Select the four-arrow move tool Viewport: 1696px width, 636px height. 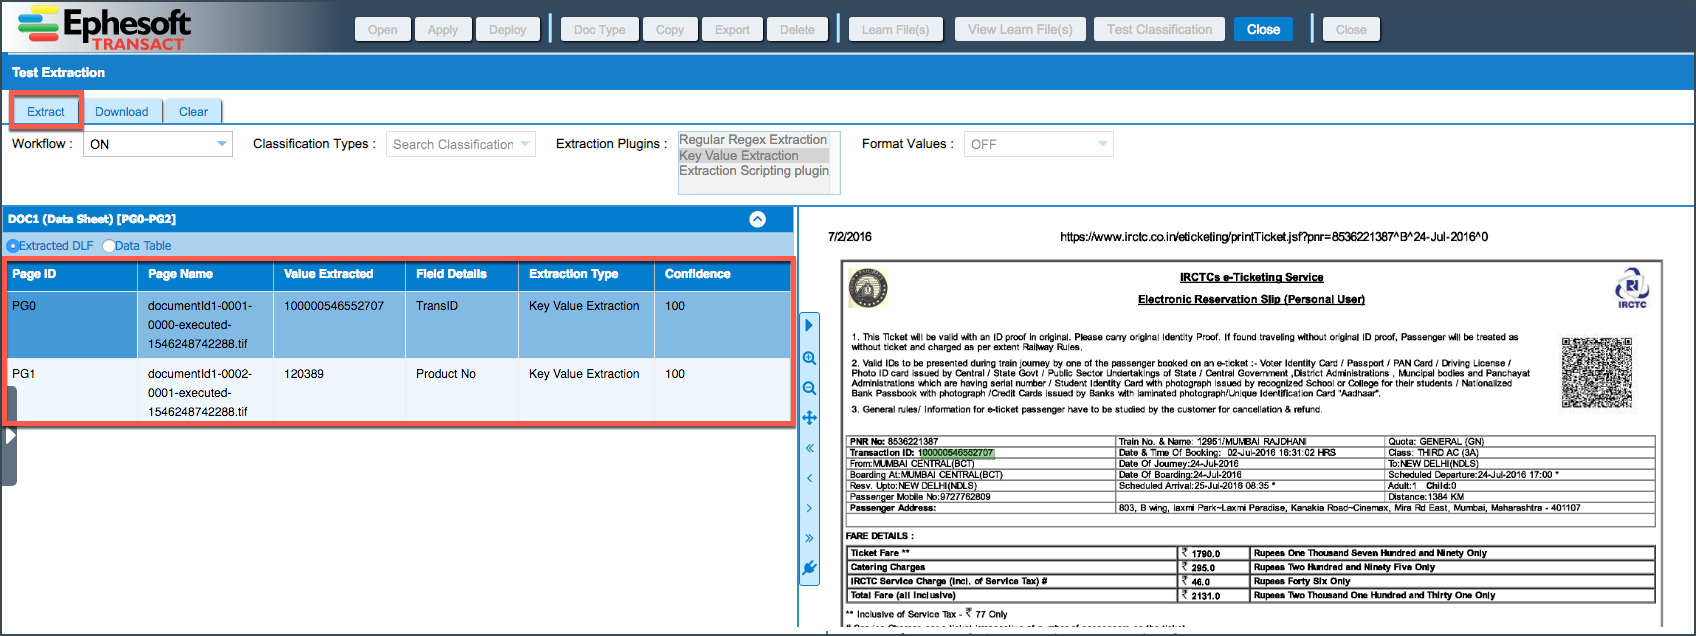click(810, 418)
